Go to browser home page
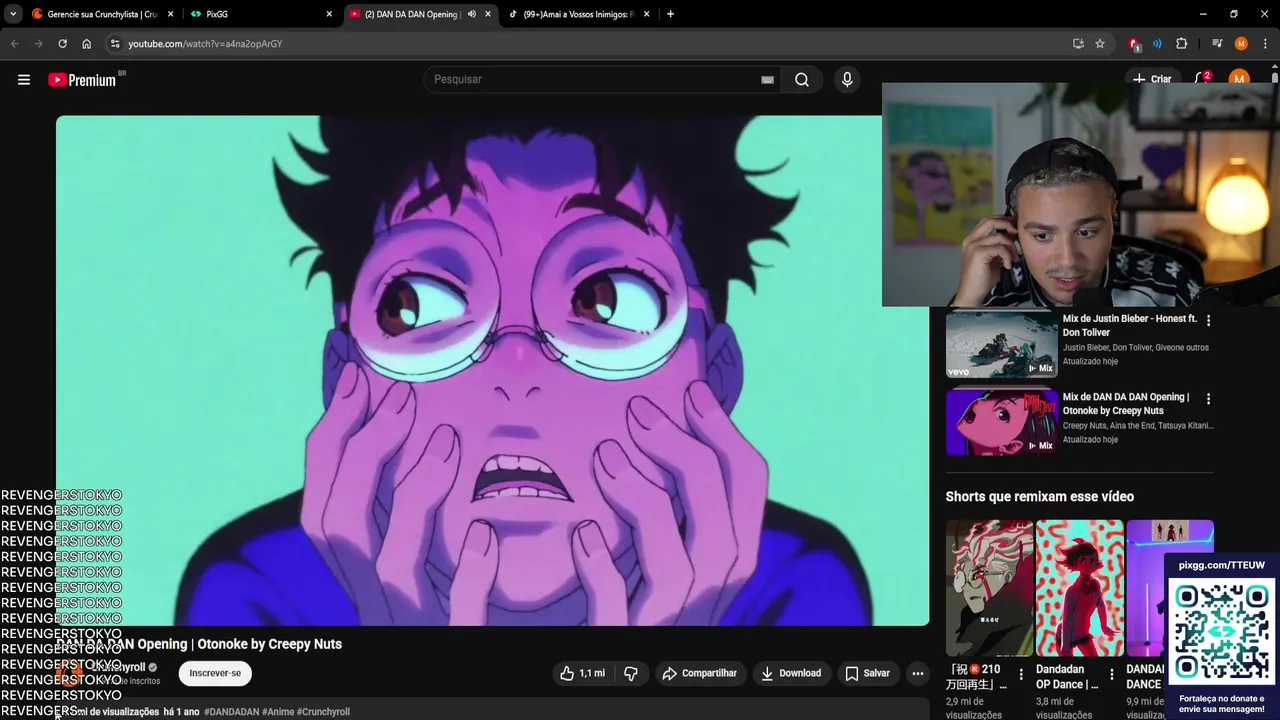 (x=86, y=44)
